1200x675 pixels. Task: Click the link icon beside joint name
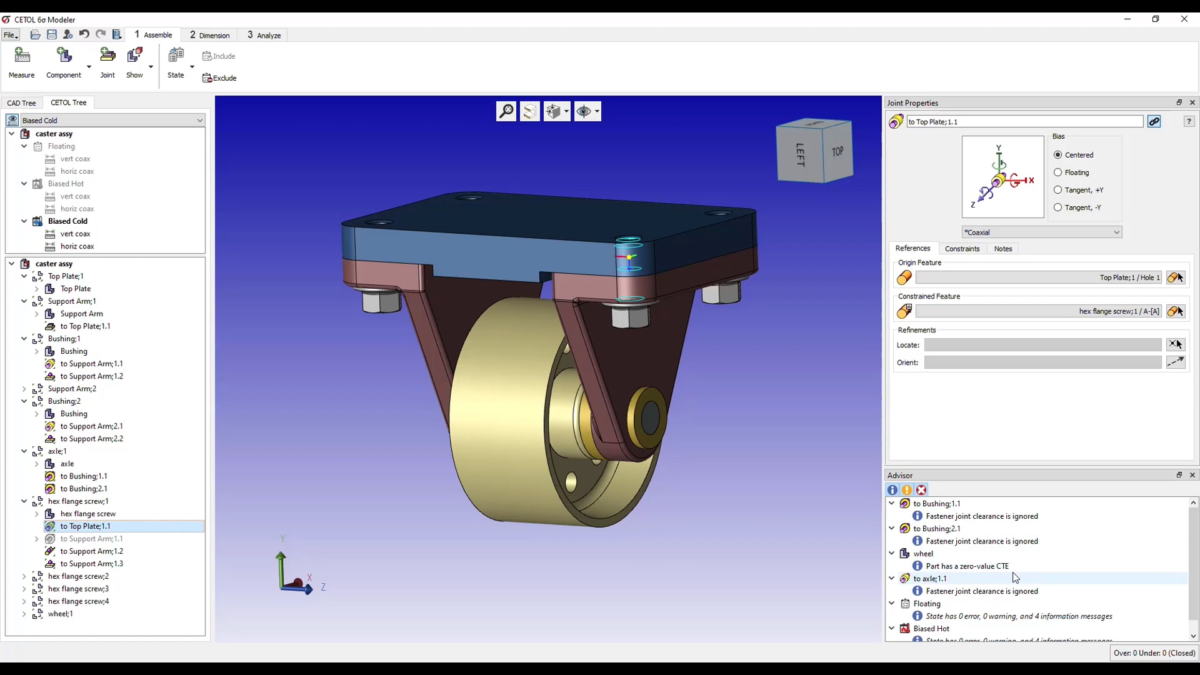[x=1154, y=121]
